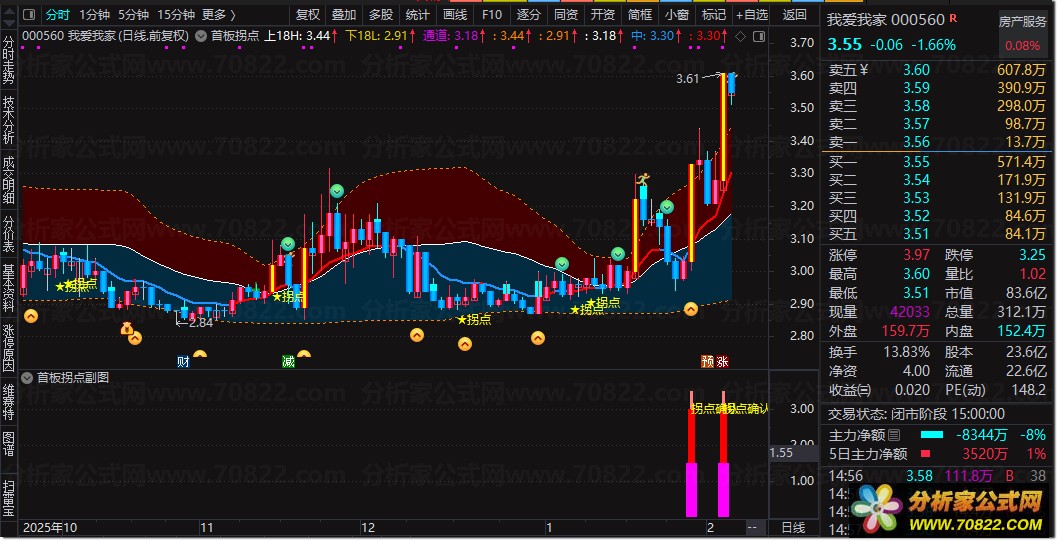
Task: Click the '--' button beside 日线
Action: 752,528
